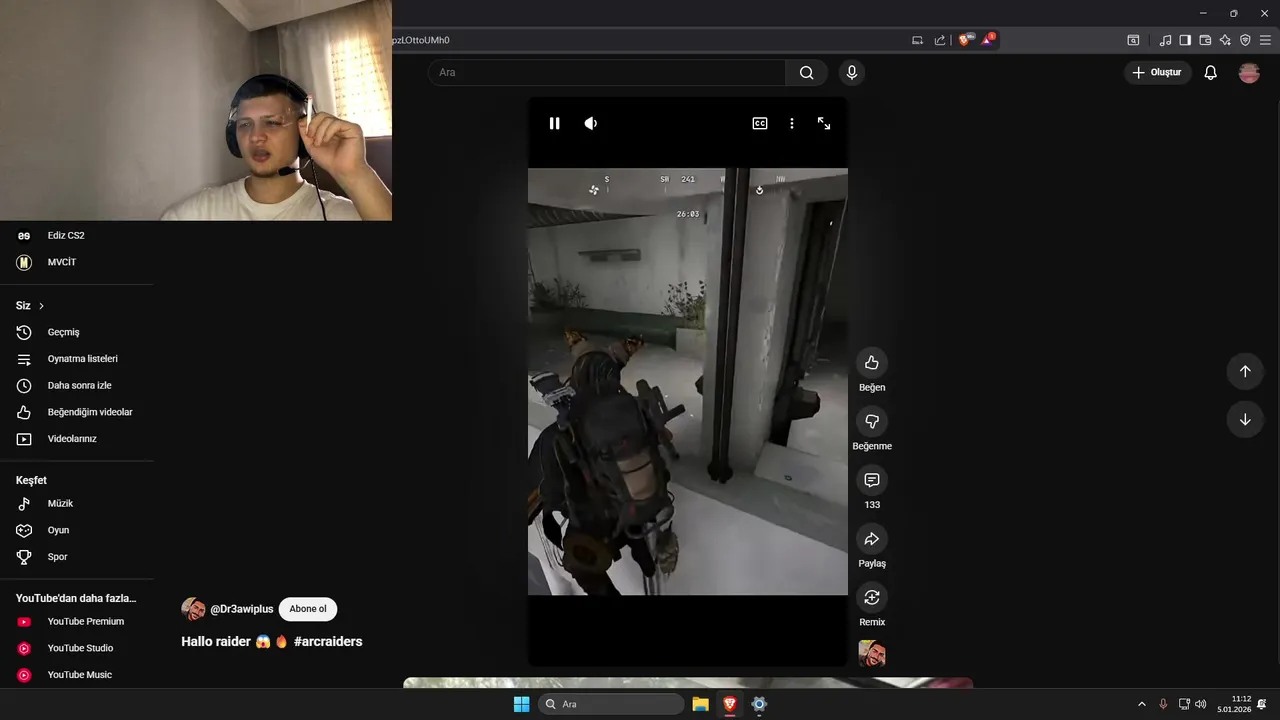Open File Explorer from the taskbar
The image size is (1280, 720).
point(701,704)
